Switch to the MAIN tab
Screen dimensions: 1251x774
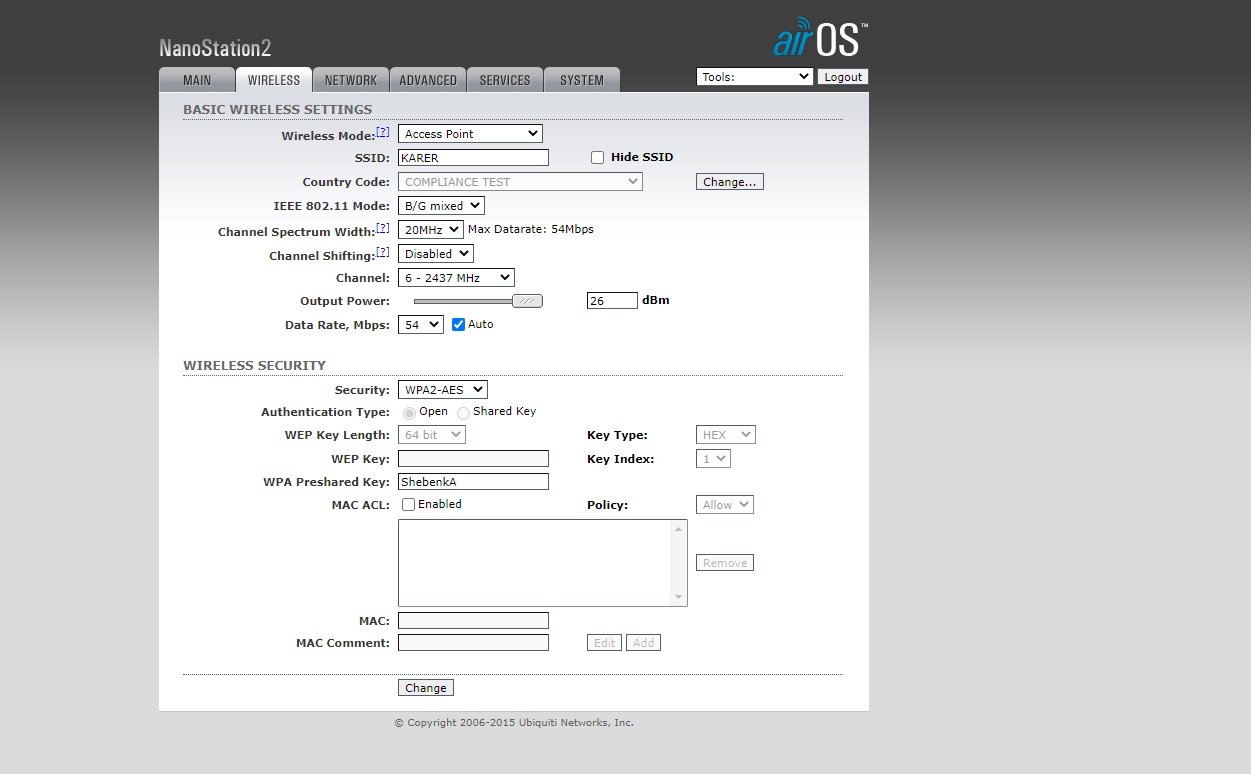pyautogui.click(x=197, y=80)
